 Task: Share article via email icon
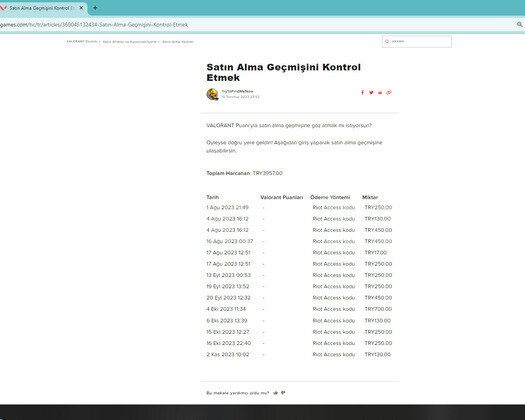point(380,93)
